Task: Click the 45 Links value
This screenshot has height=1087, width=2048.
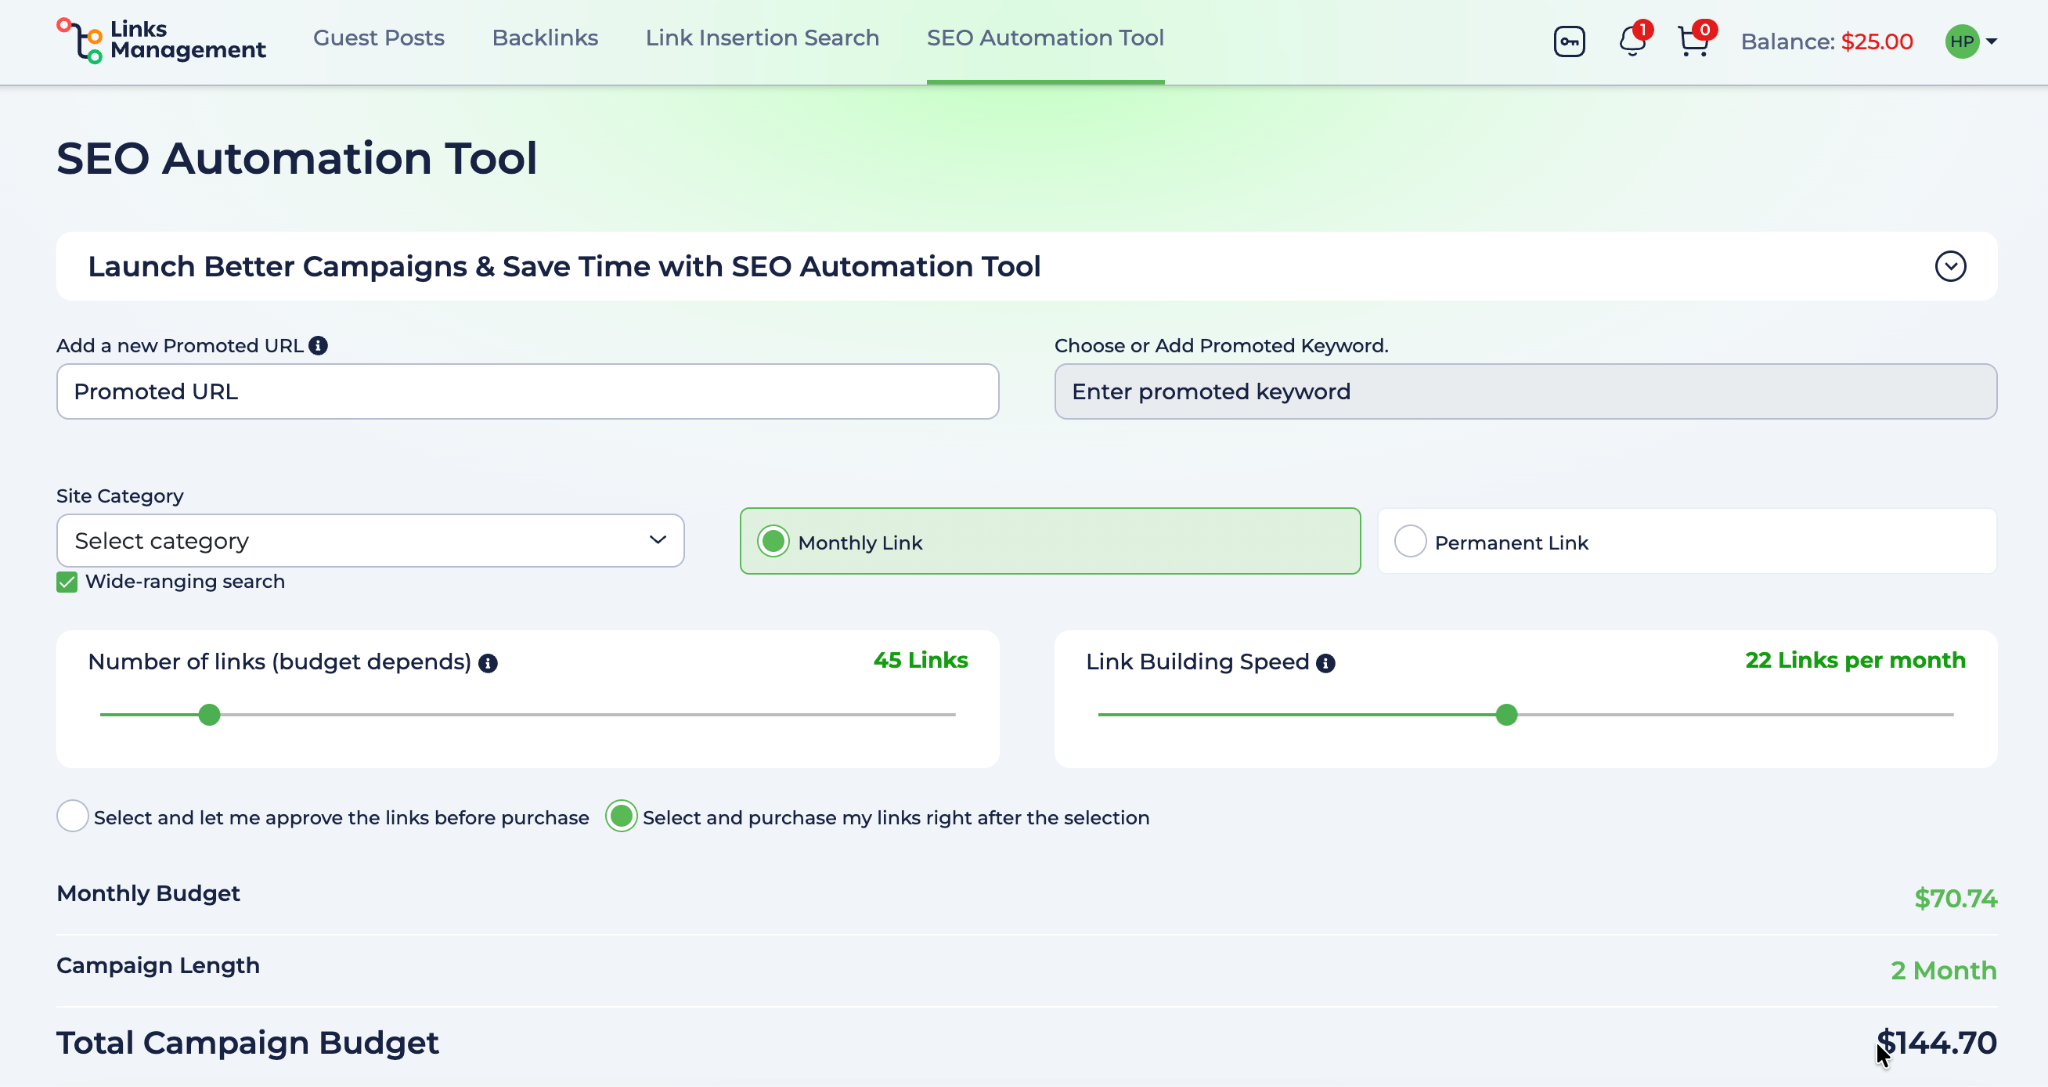Action: point(921,660)
